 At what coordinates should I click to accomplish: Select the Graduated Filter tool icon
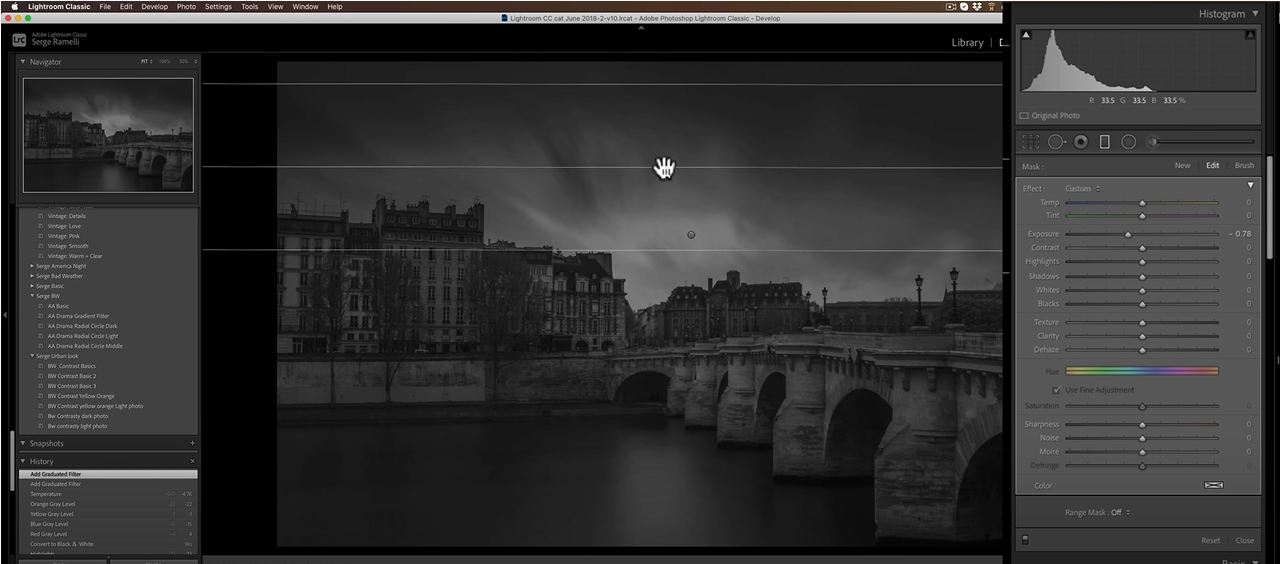pos(1105,142)
